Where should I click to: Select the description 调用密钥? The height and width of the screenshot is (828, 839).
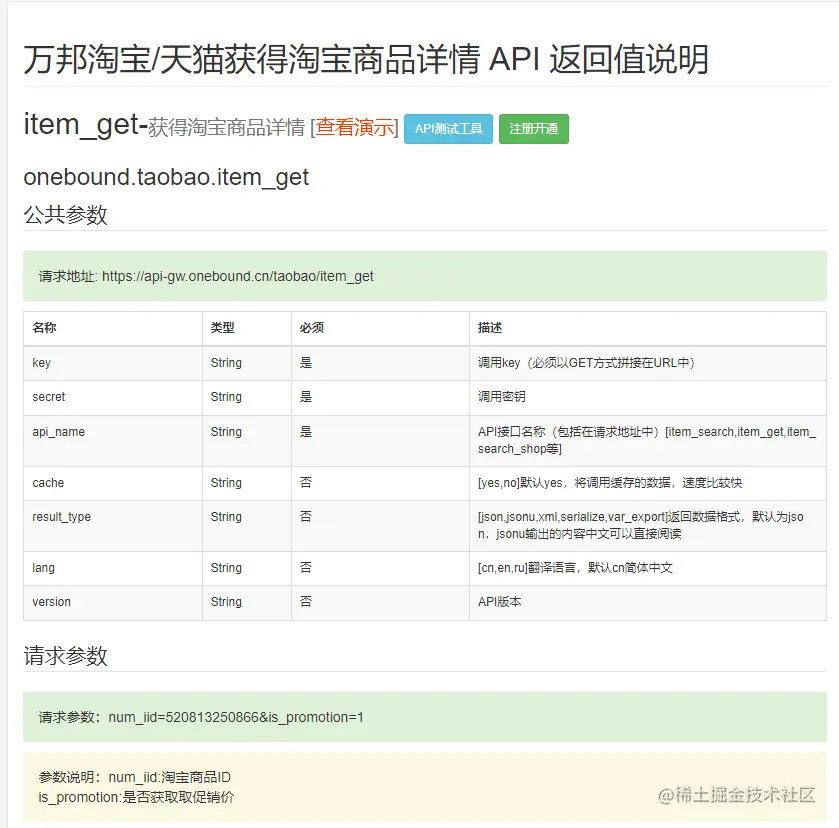pyautogui.click(x=501, y=397)
